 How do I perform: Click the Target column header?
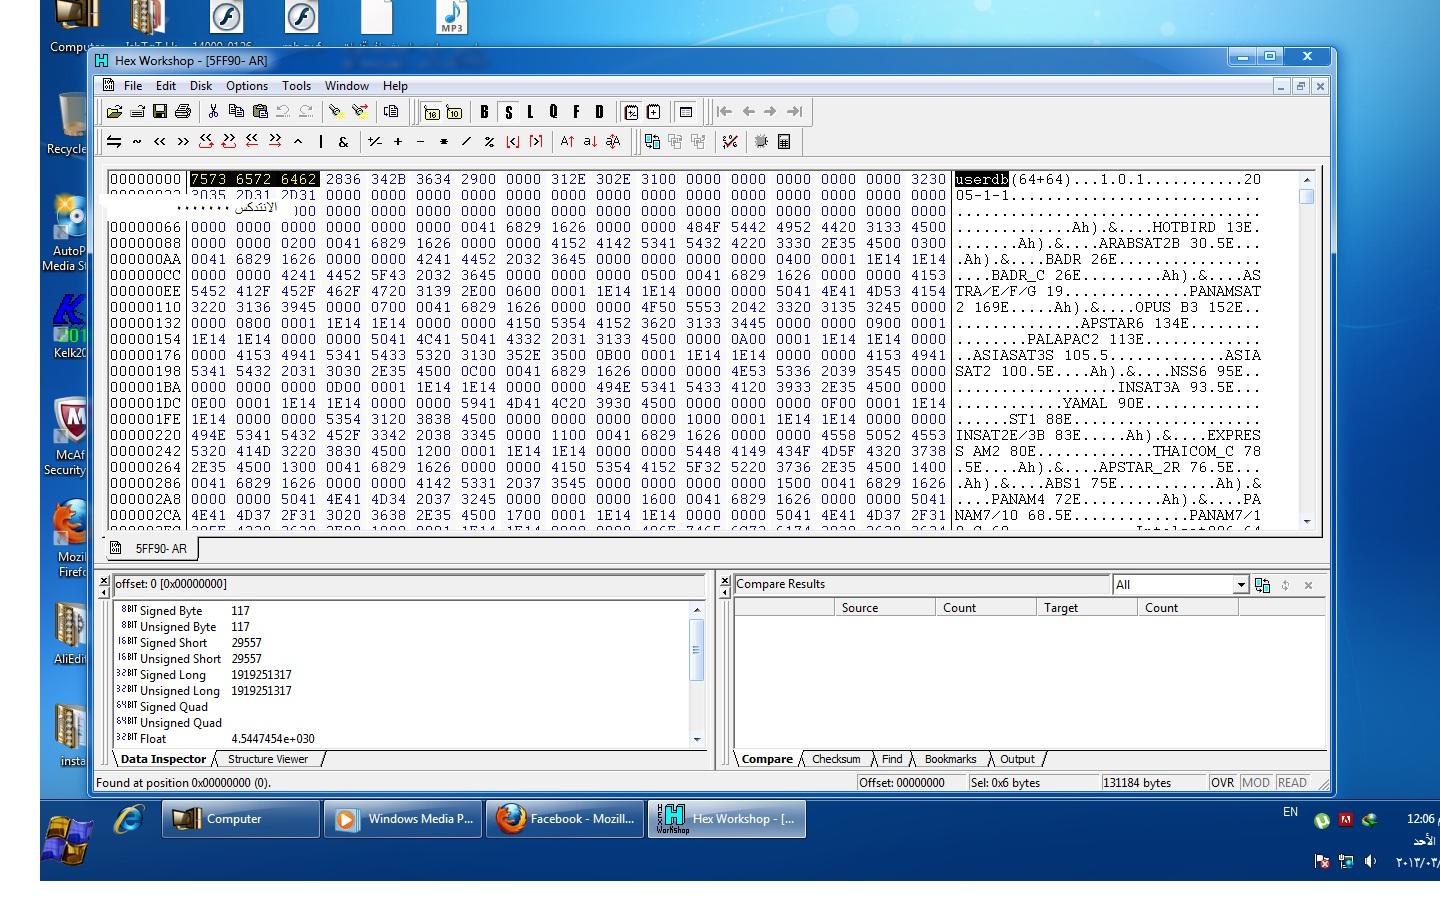pos(1086,608)
